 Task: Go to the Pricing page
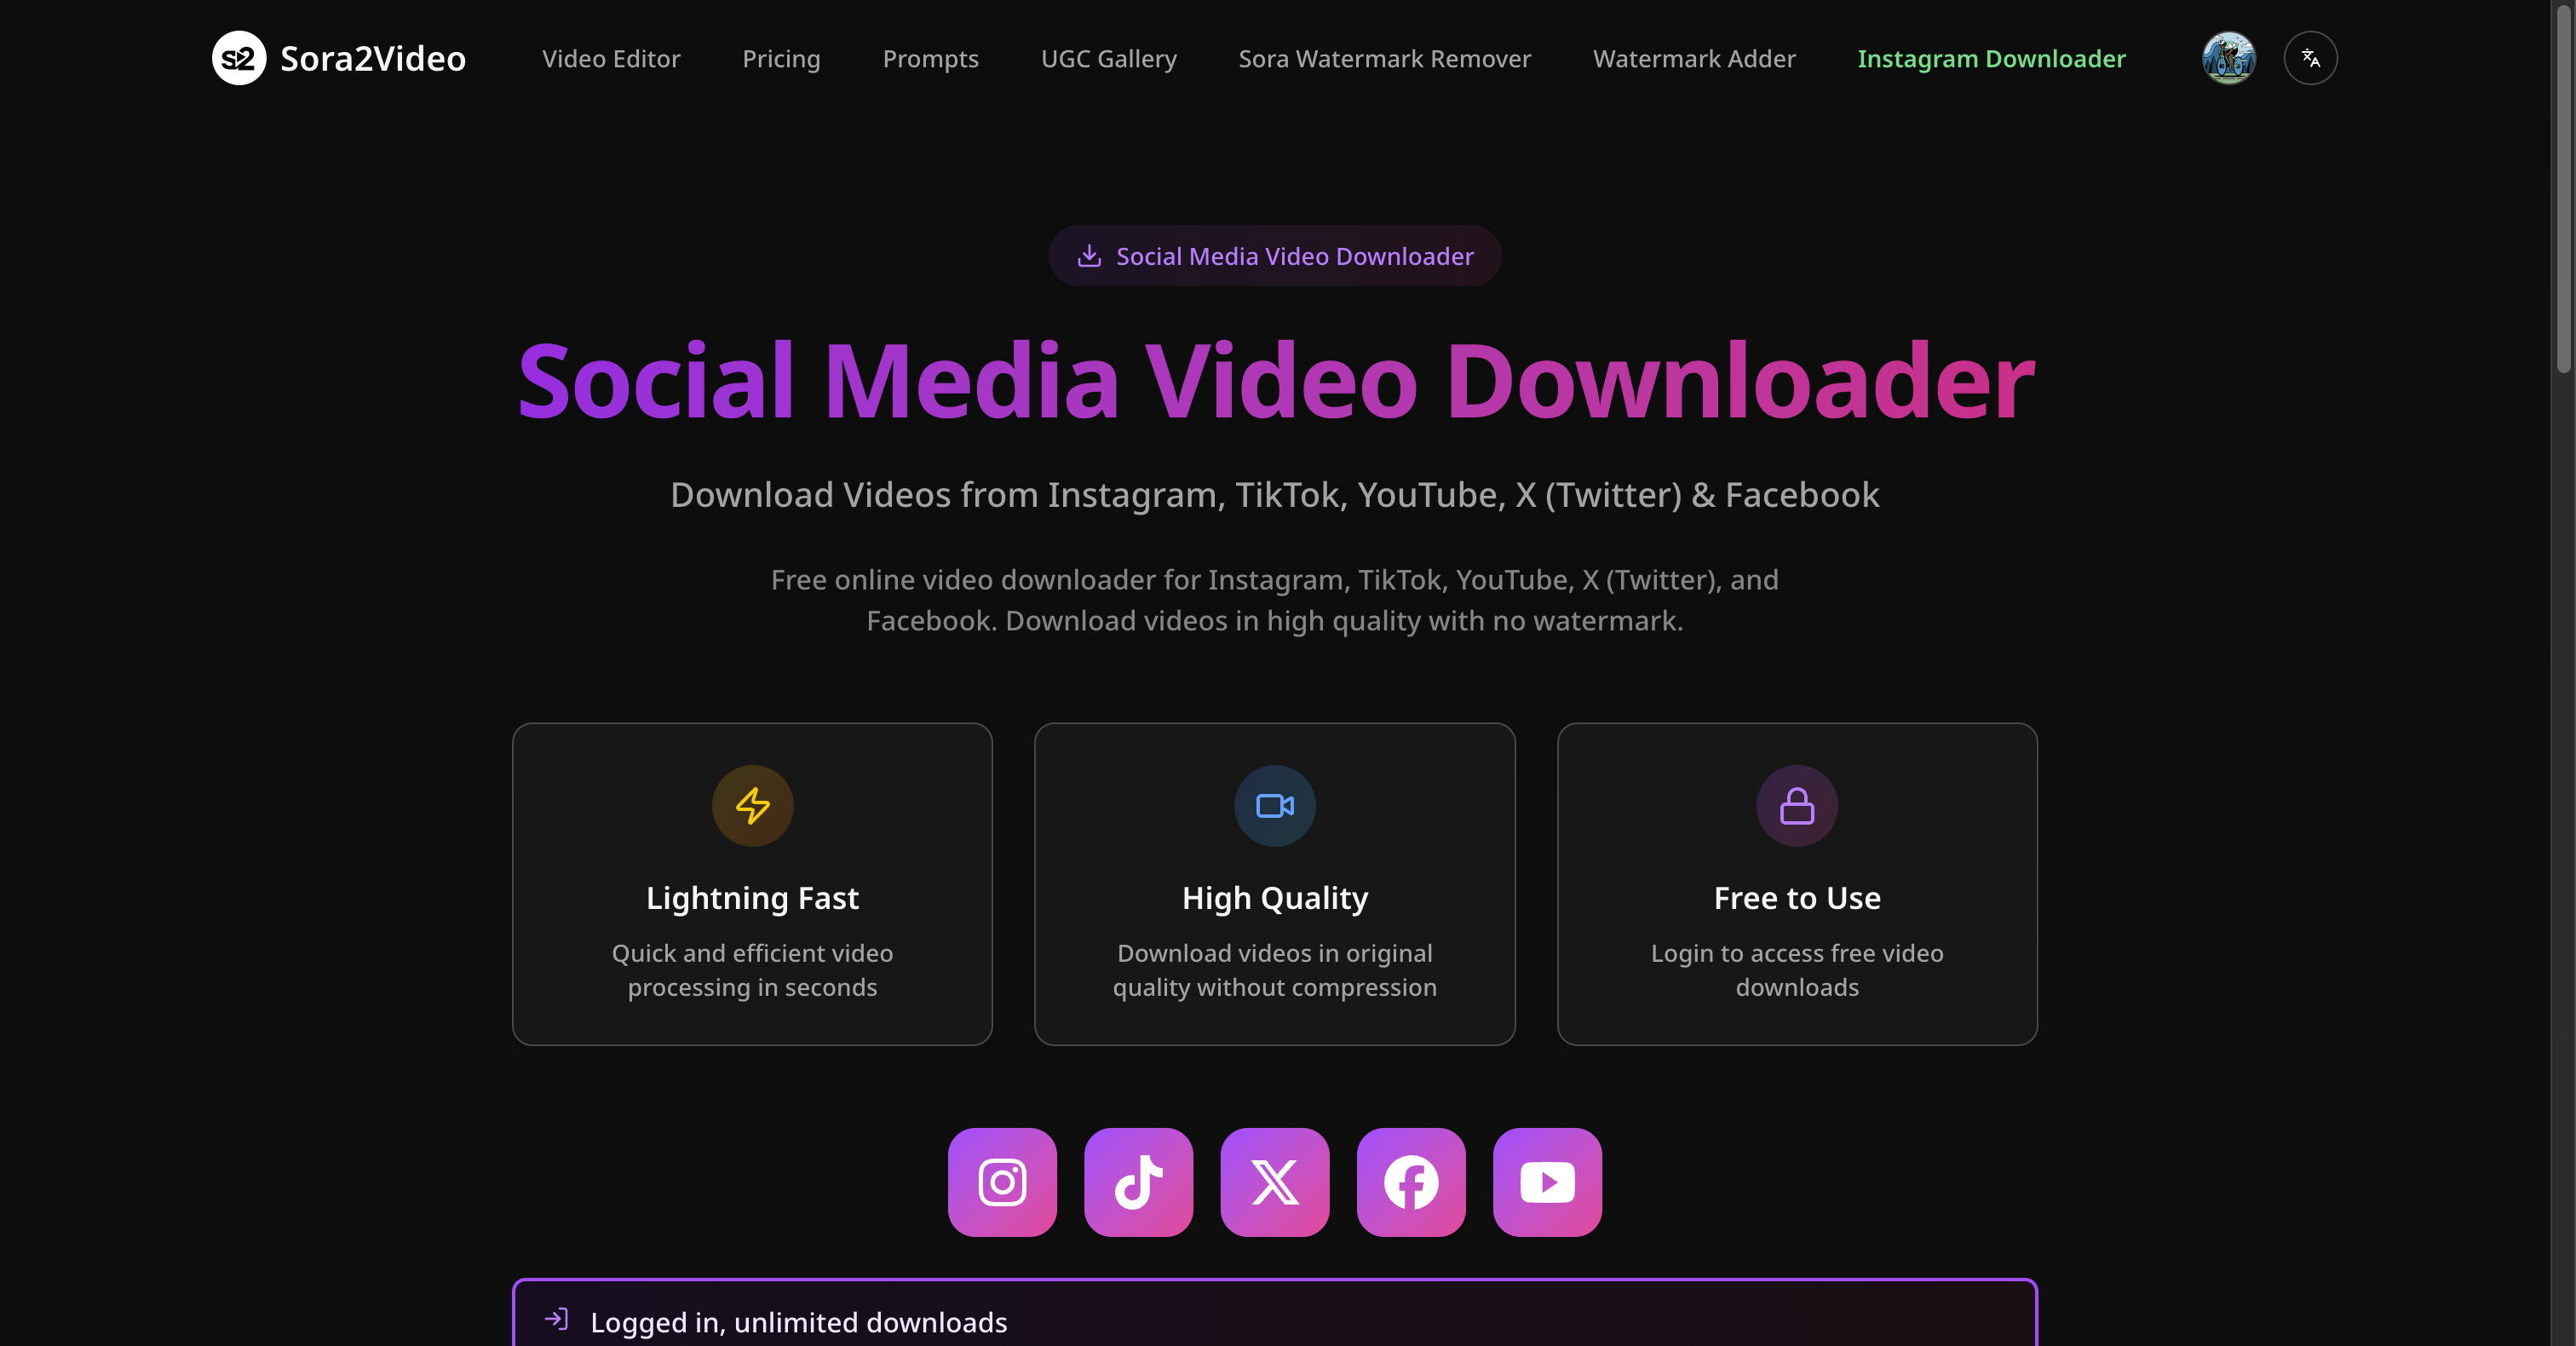click(x=781, y=59)
